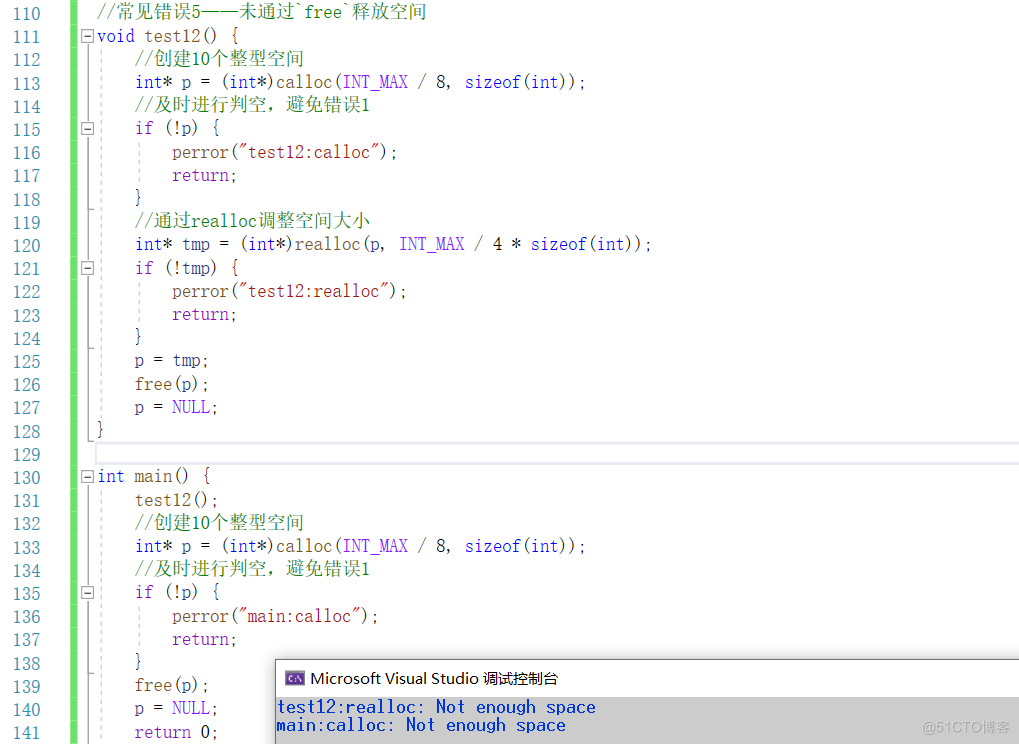Click INT_MAX macro on line 113
This screenshot has width=1019, height=744.
(376, 83)
